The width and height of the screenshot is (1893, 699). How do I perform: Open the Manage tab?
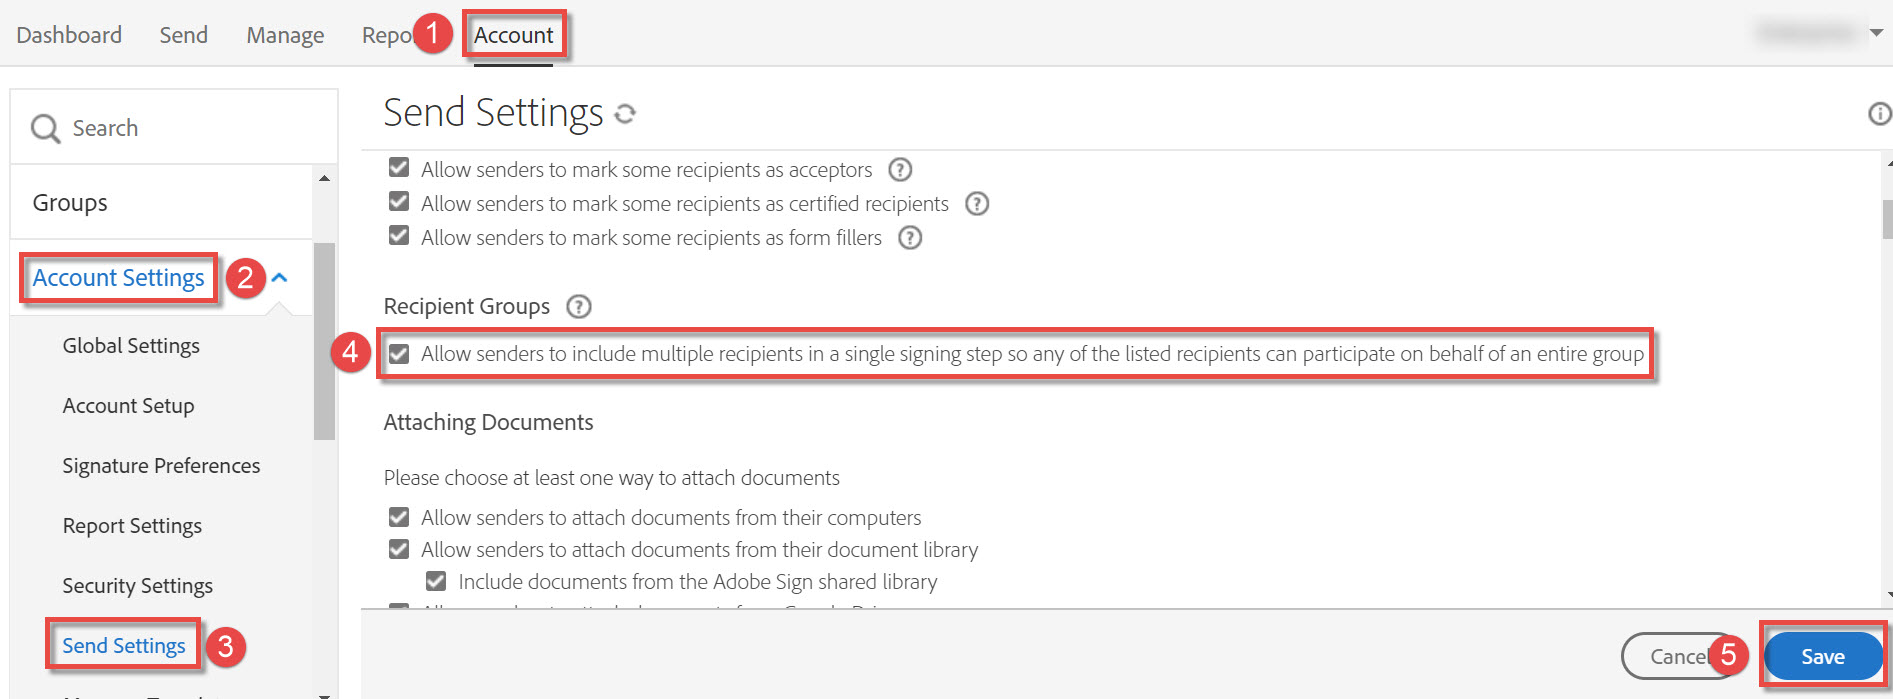(x=284, y=33)
